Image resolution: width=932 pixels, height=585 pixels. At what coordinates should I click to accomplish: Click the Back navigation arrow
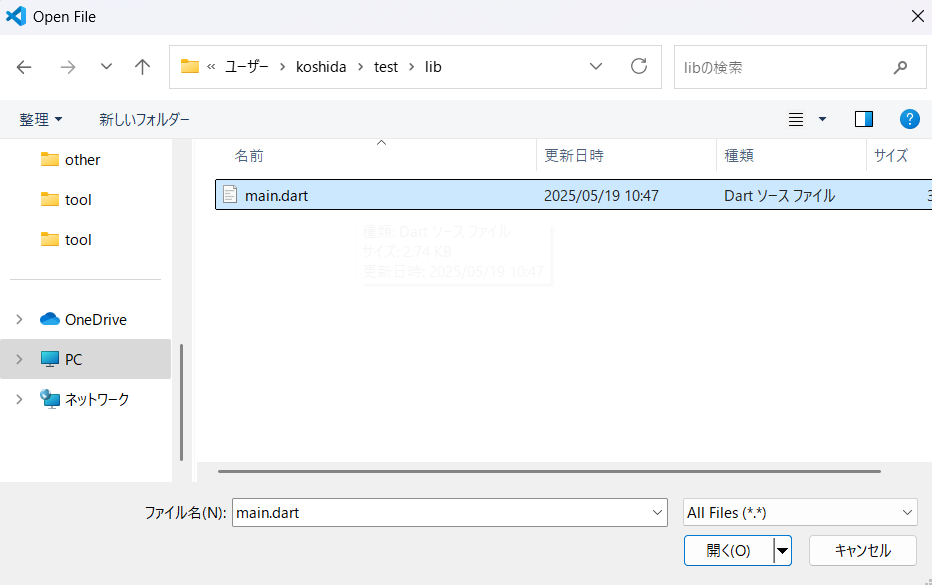pos(24,67)
